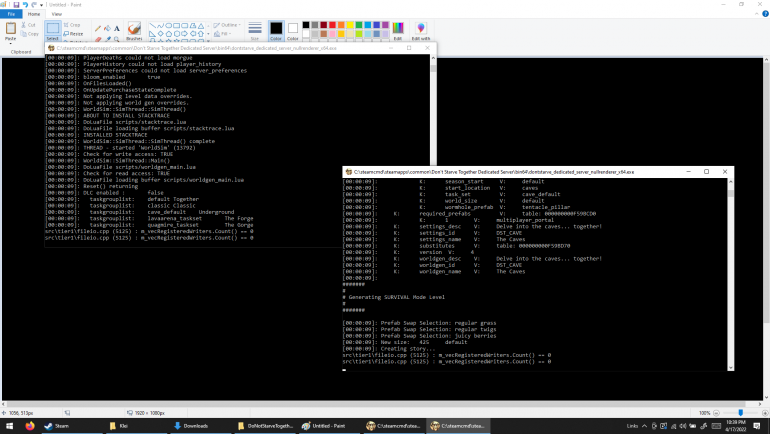Image resolution: width=770 pixels, height=434 pixels.
Task: Pick the Curve shape
Action: click(x=160, y=26)
